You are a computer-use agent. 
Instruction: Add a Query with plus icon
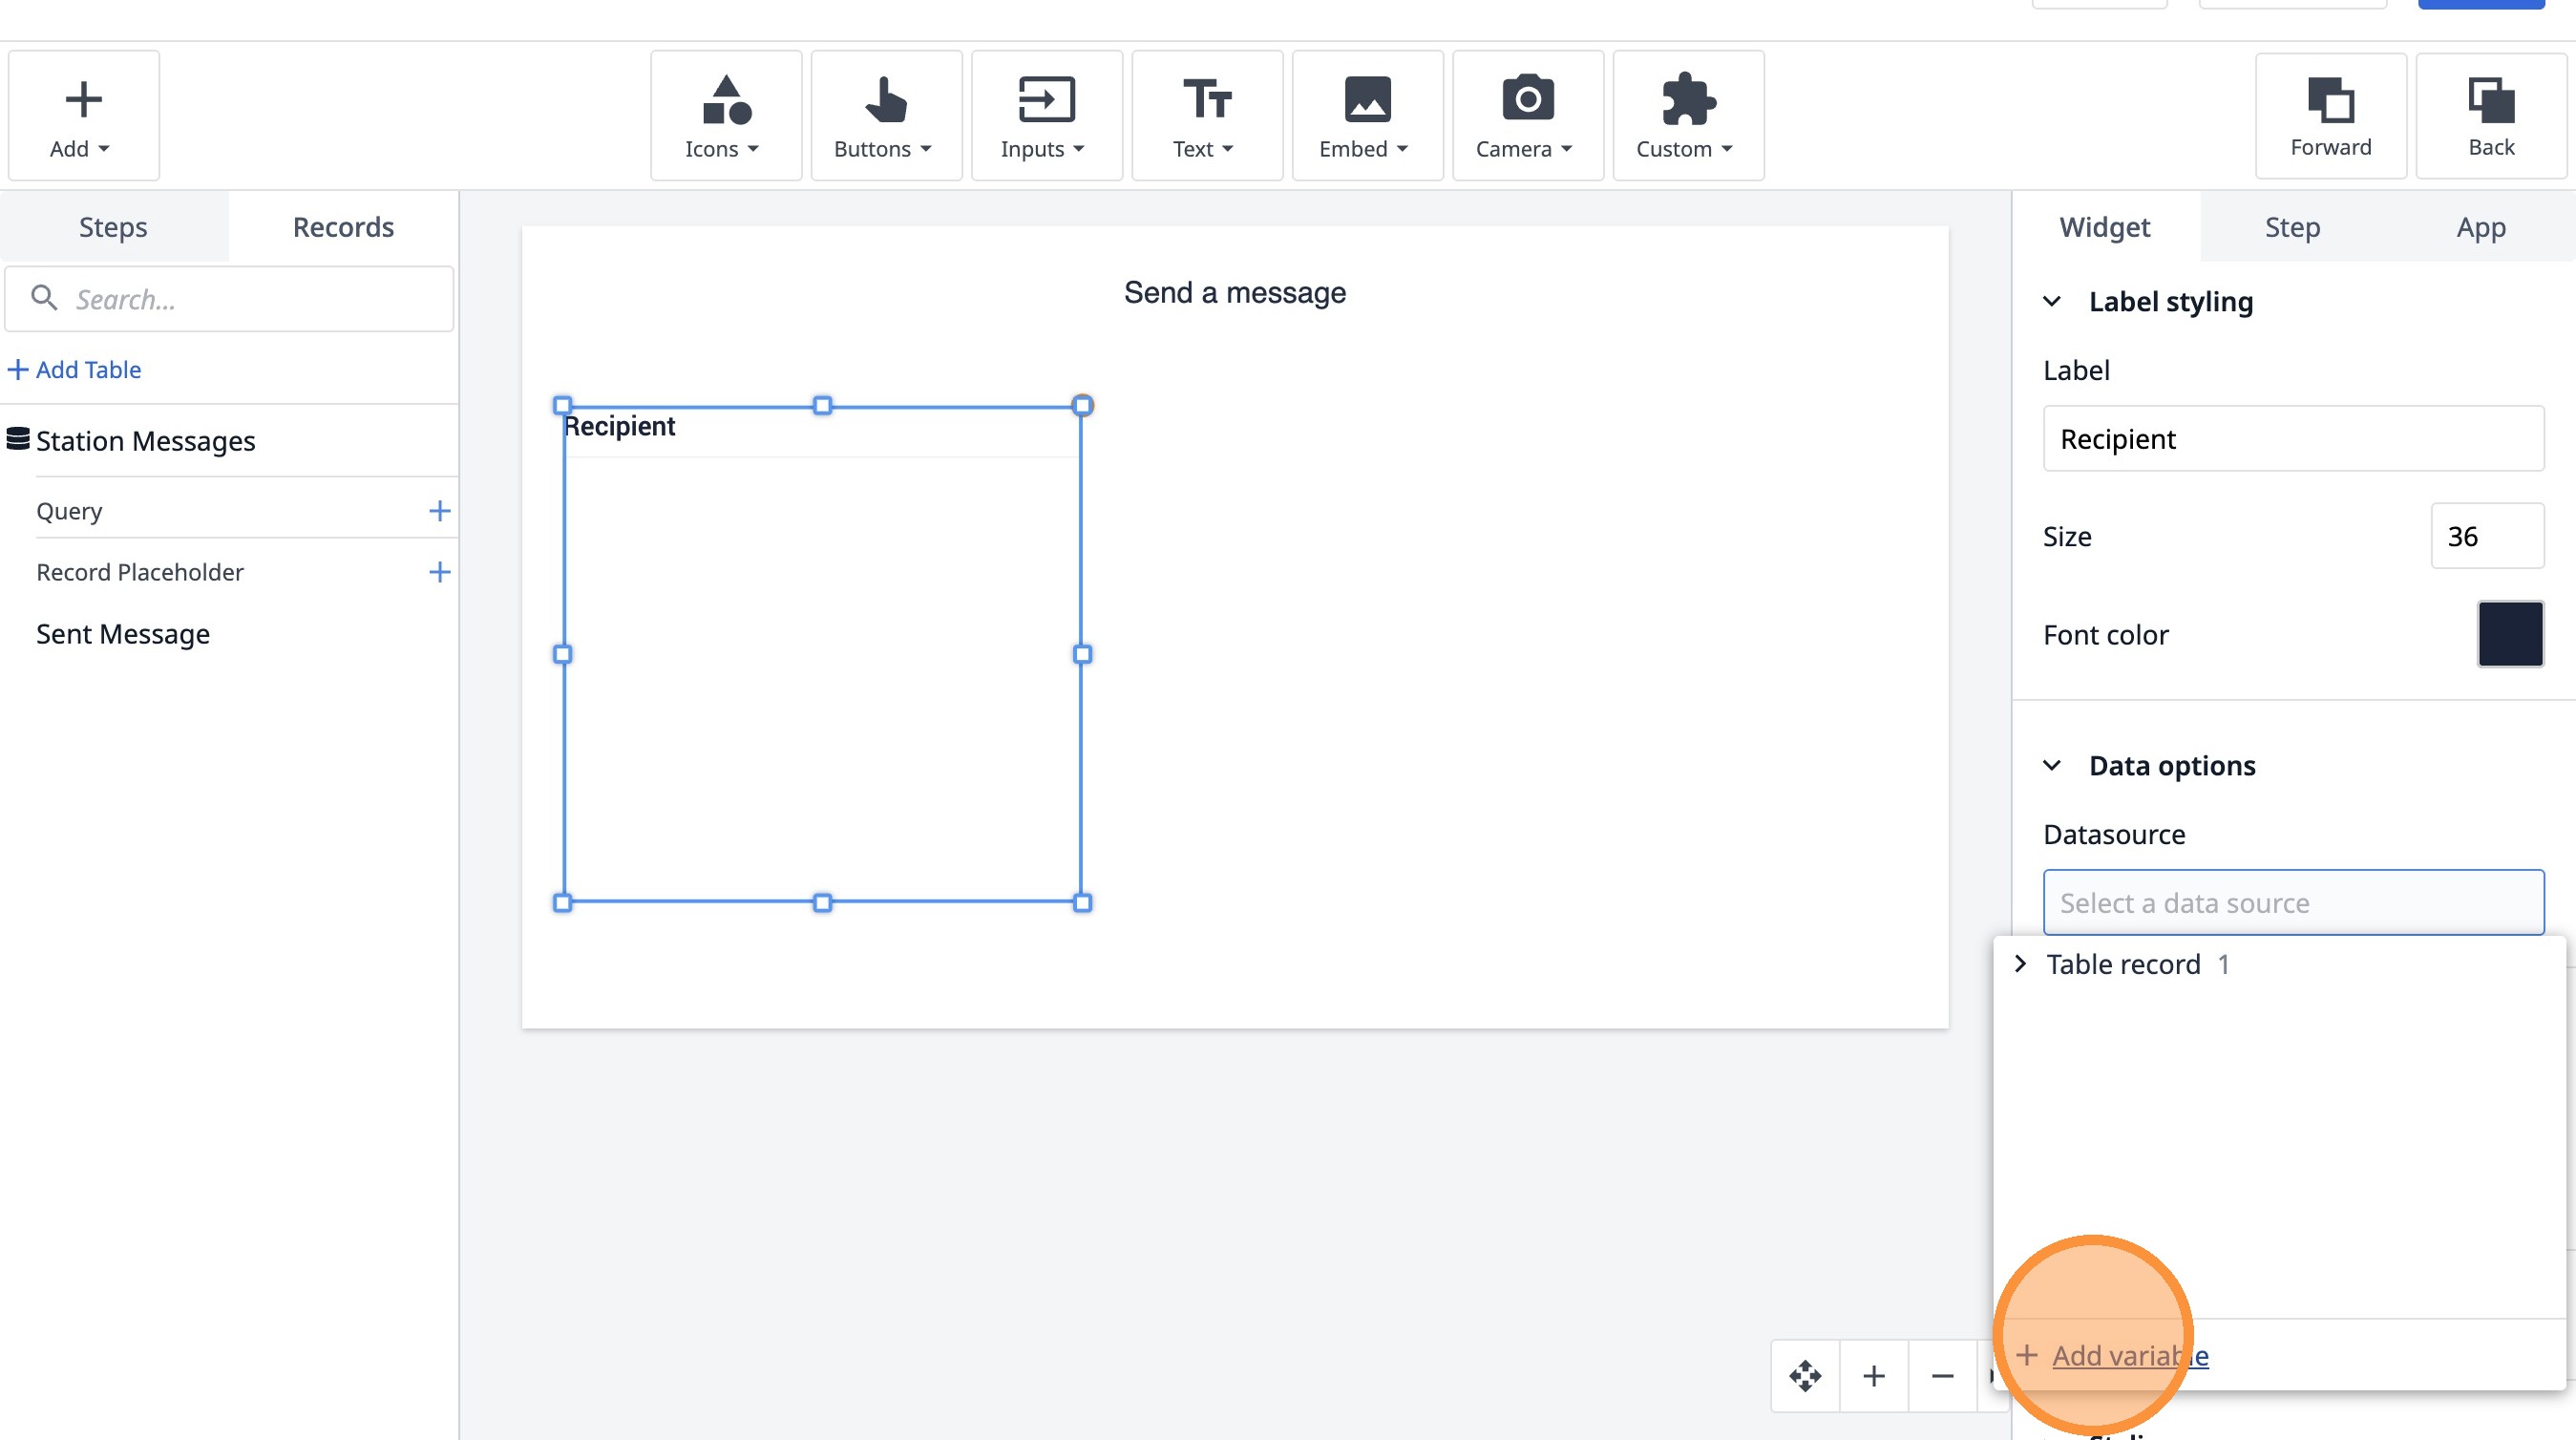coord(439,511)
